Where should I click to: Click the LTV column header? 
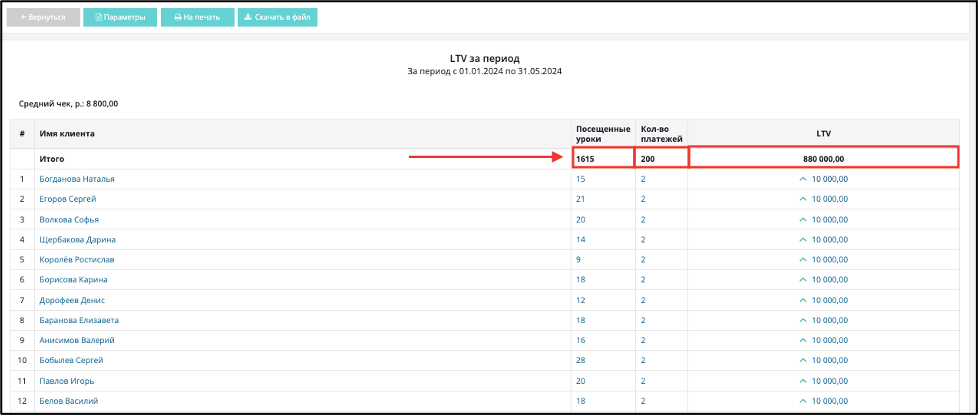tap(823, 134)
